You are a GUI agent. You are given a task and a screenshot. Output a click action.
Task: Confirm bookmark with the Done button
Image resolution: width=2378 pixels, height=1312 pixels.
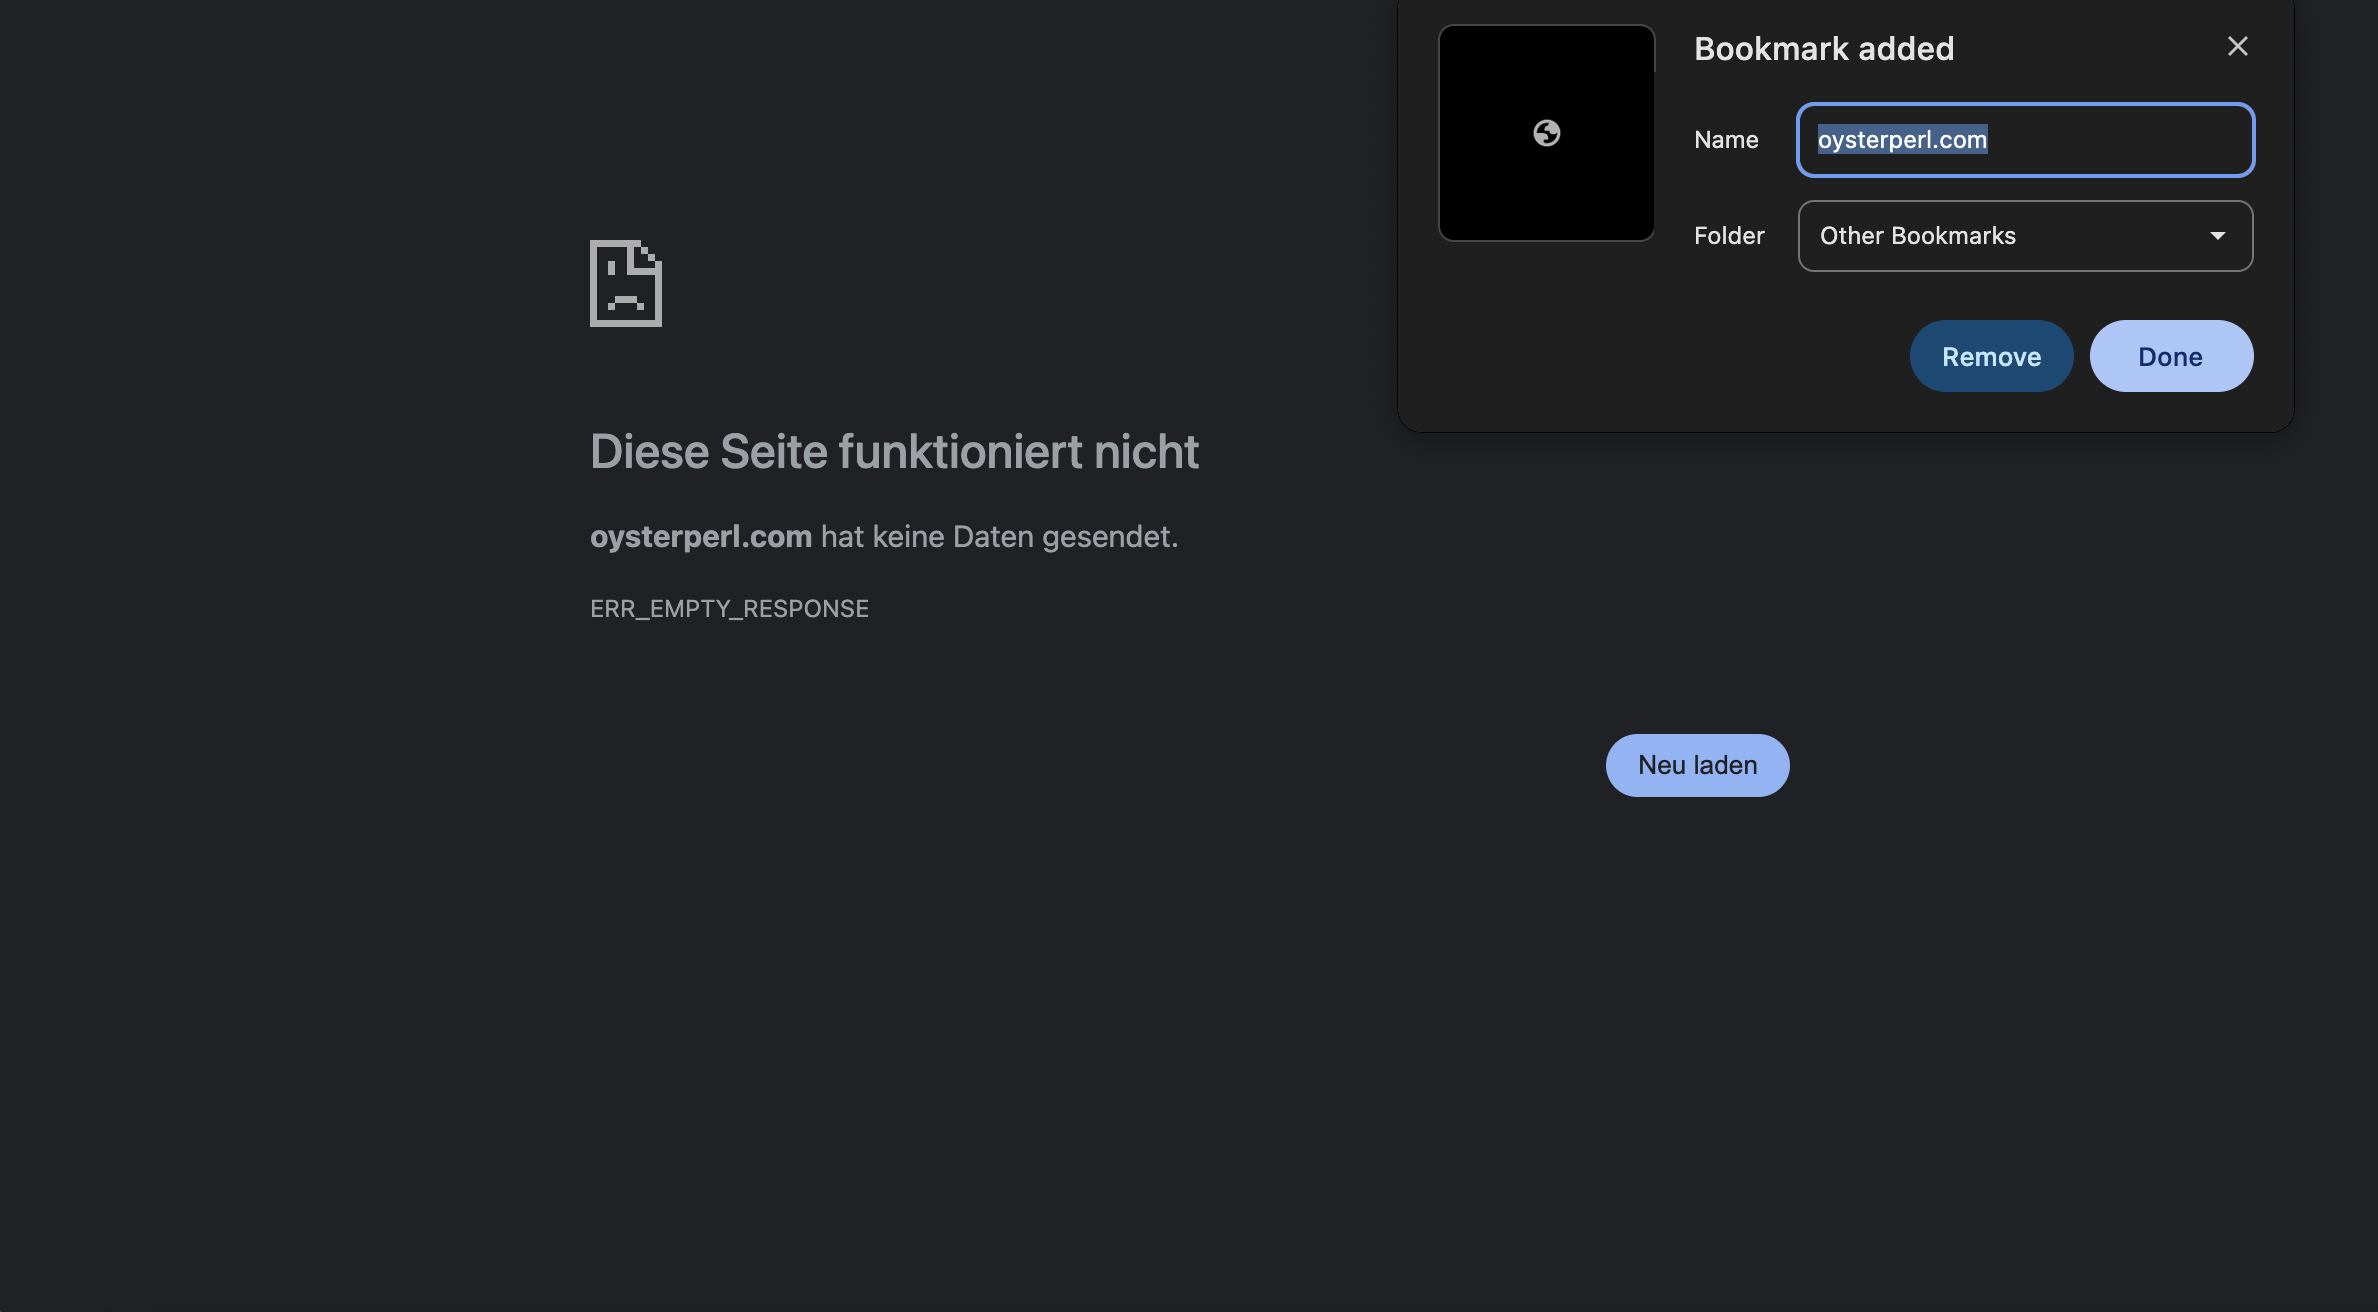tap(2170, 356)
